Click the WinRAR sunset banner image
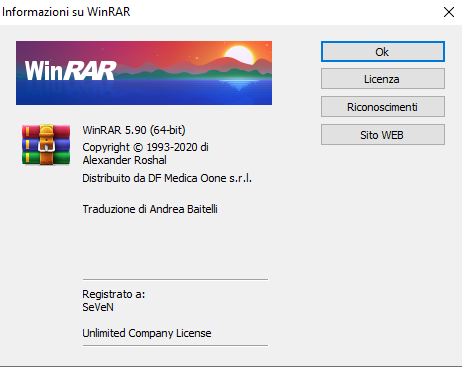This screenshot has height=367, width=462. (x=144, y=73)
